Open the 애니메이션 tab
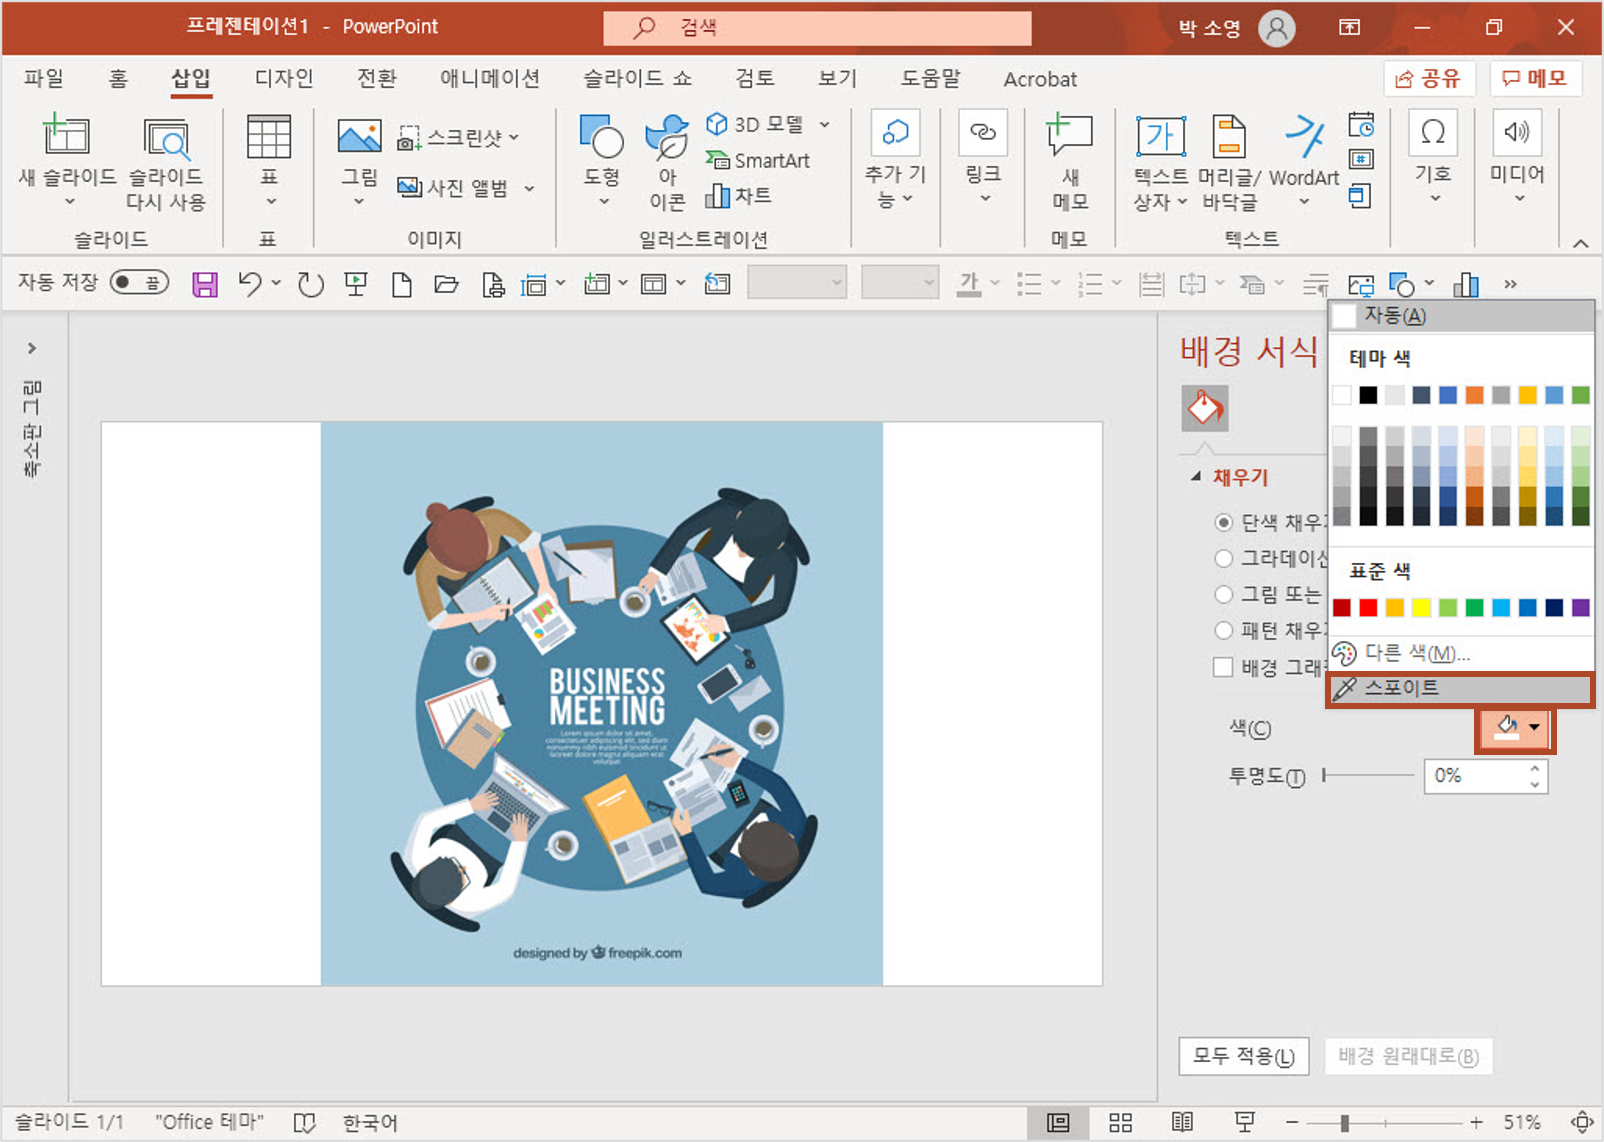Viewport: 1604px width, 1142px height. [489, 79]
